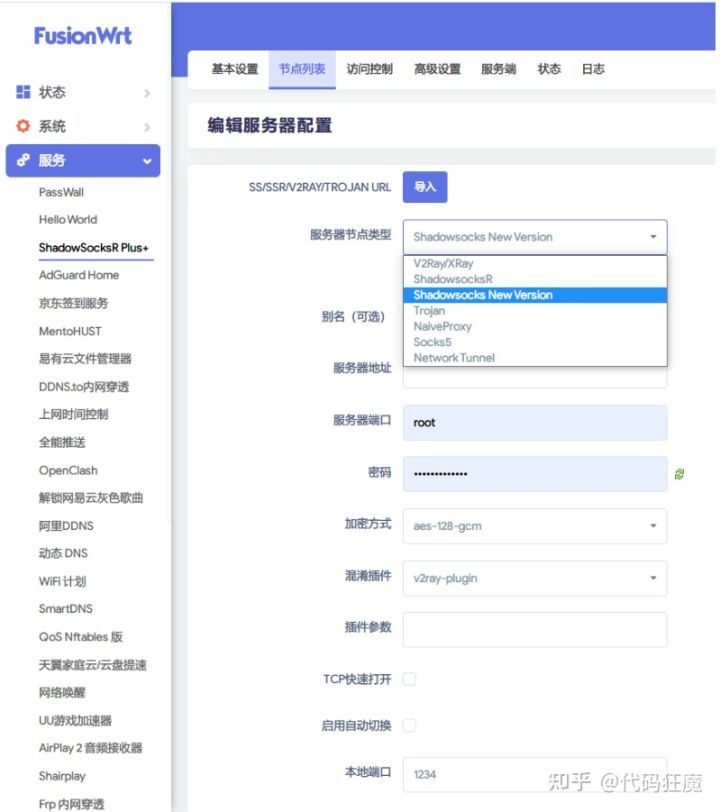The width and height of the screenshot is (720, 812).
Task: Open ShadowSocksR Plus+ in the sidebar
Action: [x=94, y=248]
